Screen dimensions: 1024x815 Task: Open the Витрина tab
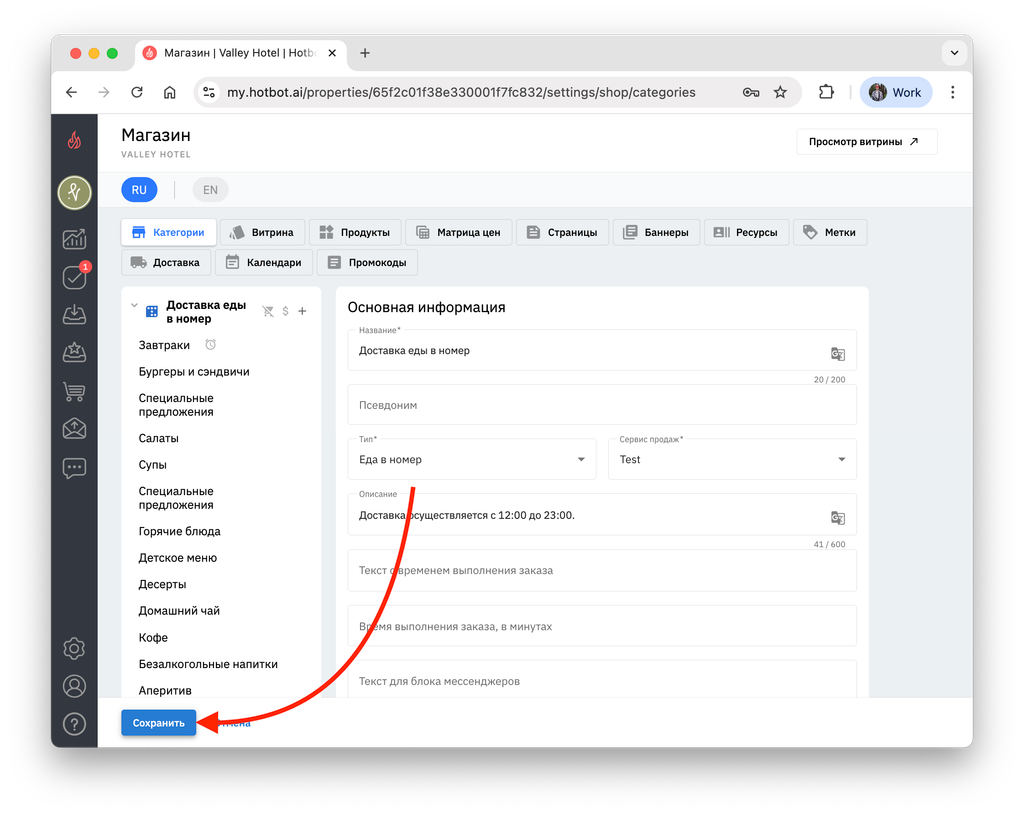tap(263, 232)
